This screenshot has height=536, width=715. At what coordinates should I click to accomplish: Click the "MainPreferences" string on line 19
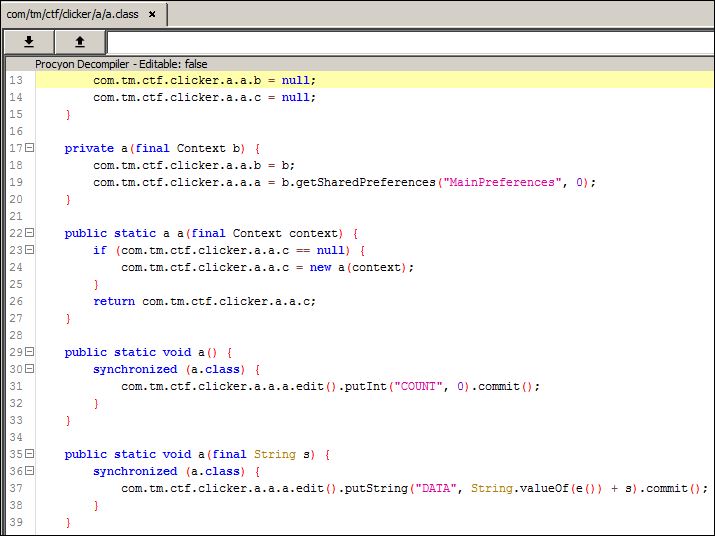click(x=502, y=182)
